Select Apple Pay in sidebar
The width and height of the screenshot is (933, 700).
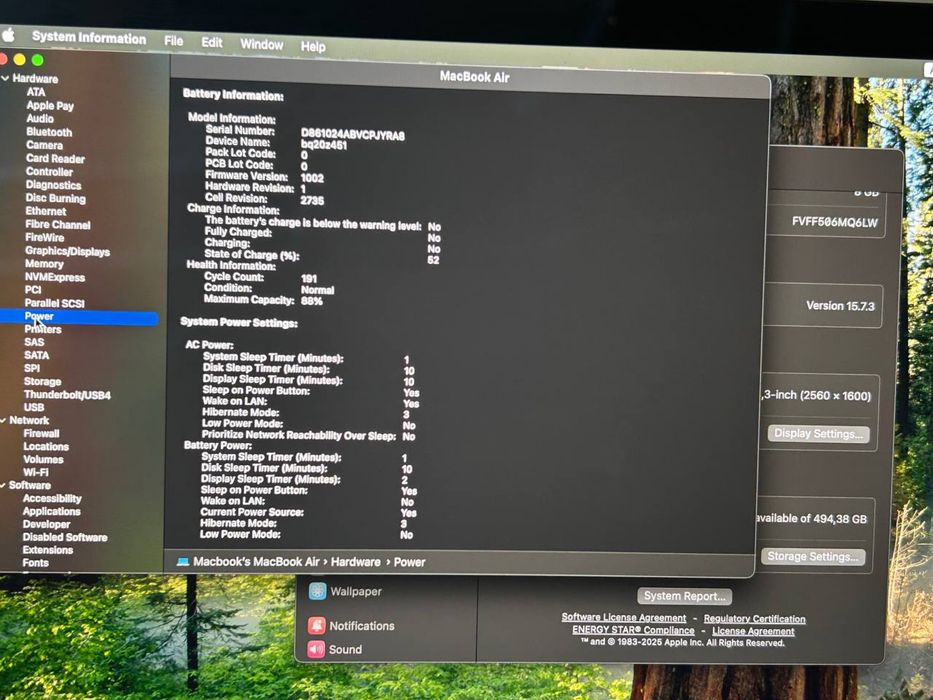click(50, 106)
